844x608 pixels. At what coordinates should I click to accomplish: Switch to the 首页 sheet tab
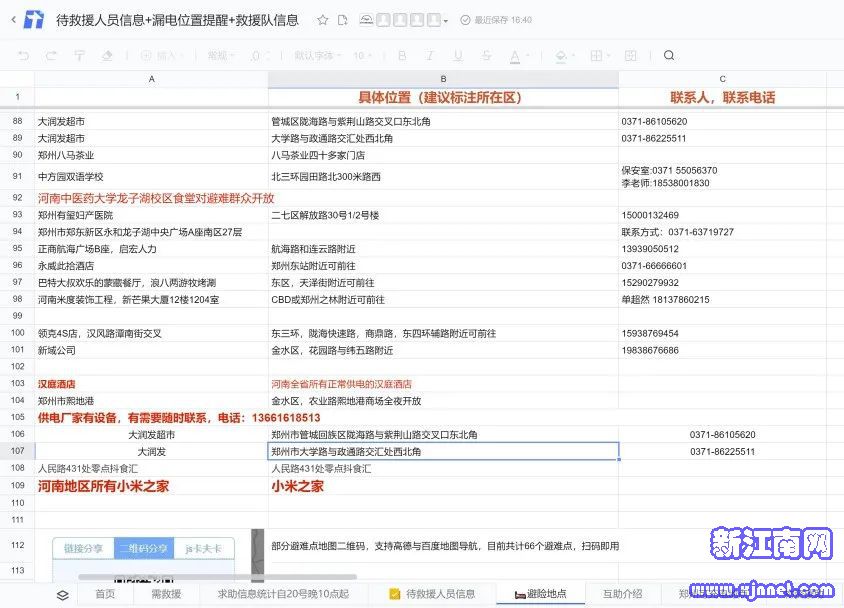coord(105,594)
